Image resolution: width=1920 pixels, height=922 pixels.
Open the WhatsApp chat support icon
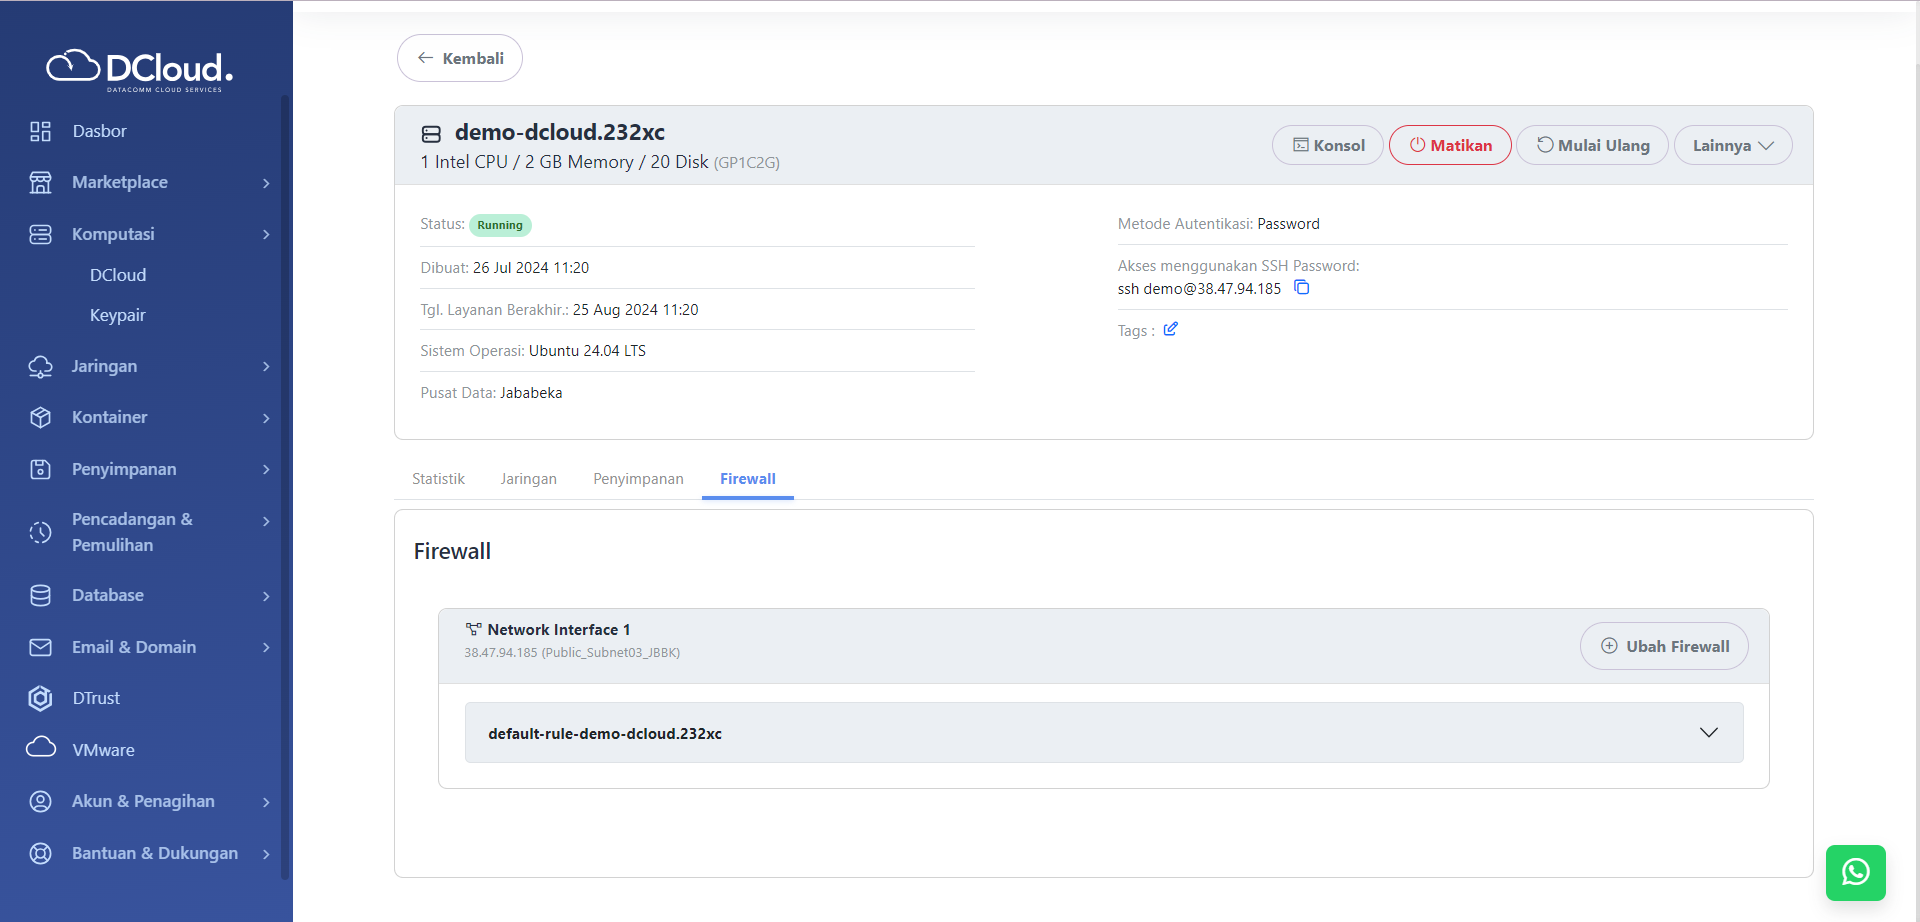(1855, 872)
